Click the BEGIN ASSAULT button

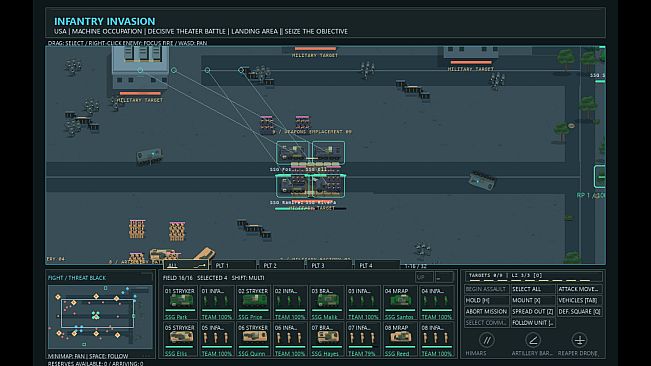(x=486, y=289)
